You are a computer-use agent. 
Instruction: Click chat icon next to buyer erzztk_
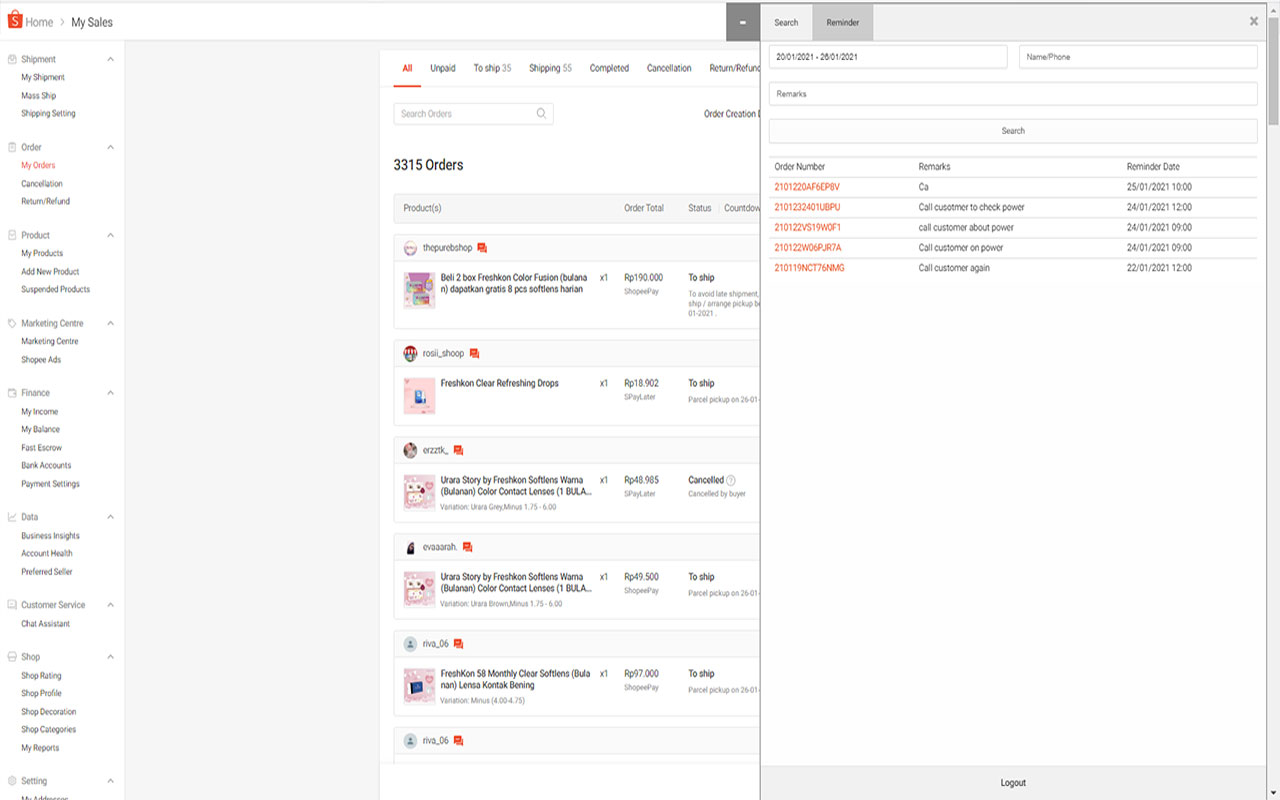pos(460,450)
